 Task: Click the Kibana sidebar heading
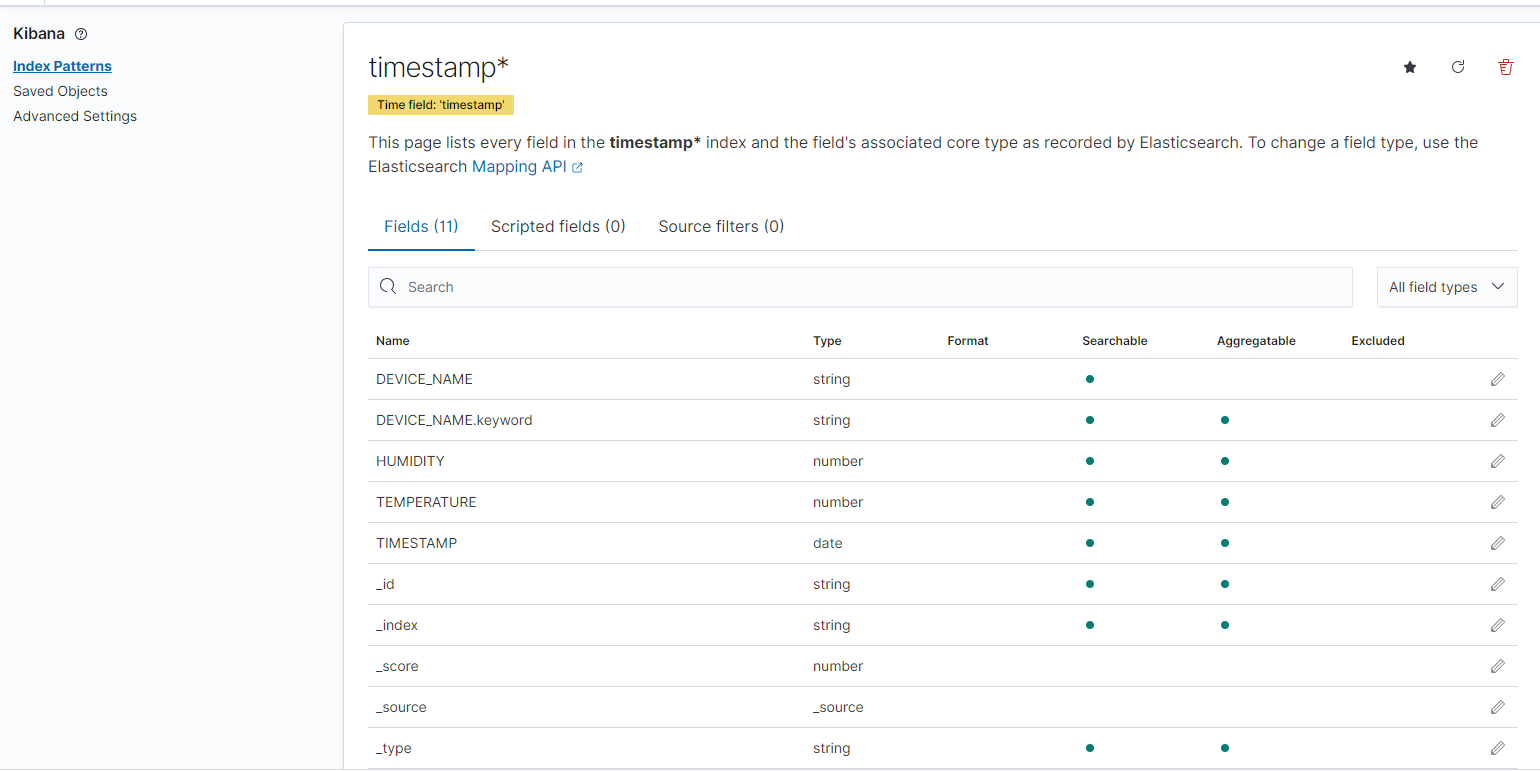(x=39, y=34)
